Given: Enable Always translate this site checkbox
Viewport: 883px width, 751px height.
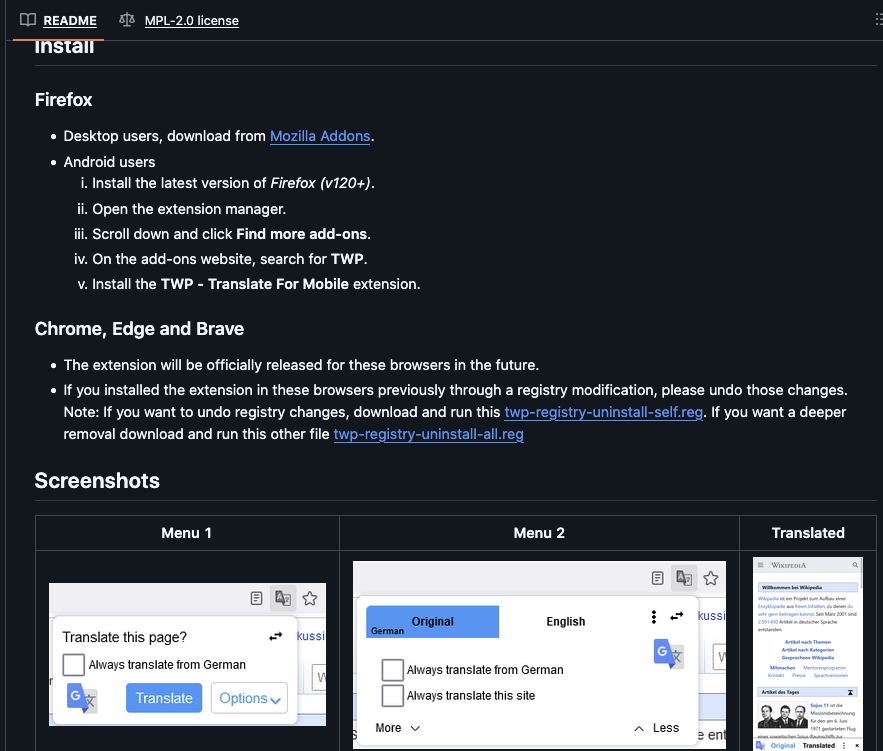Looking at the screenshot, I should (392, 695).
